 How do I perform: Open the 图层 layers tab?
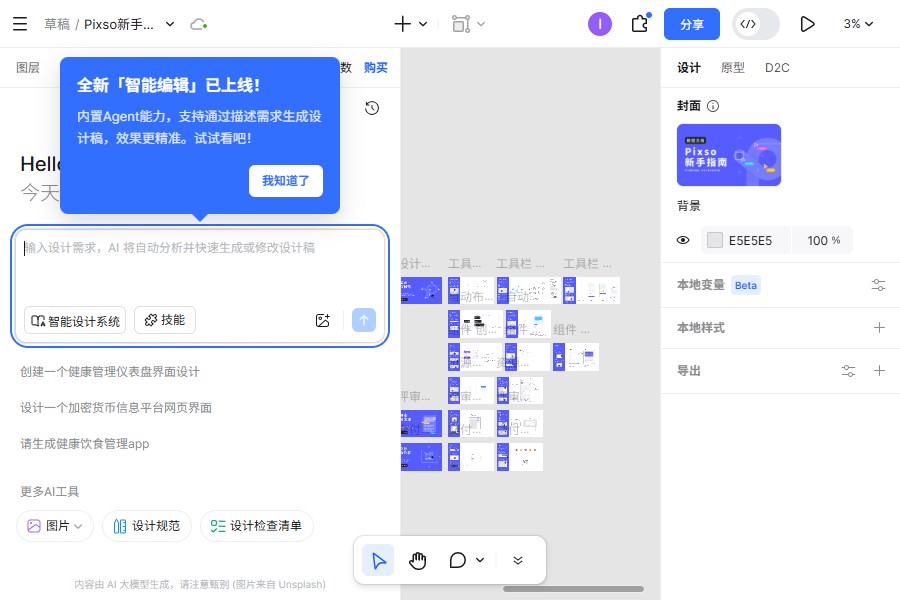(x=28, y=68)
